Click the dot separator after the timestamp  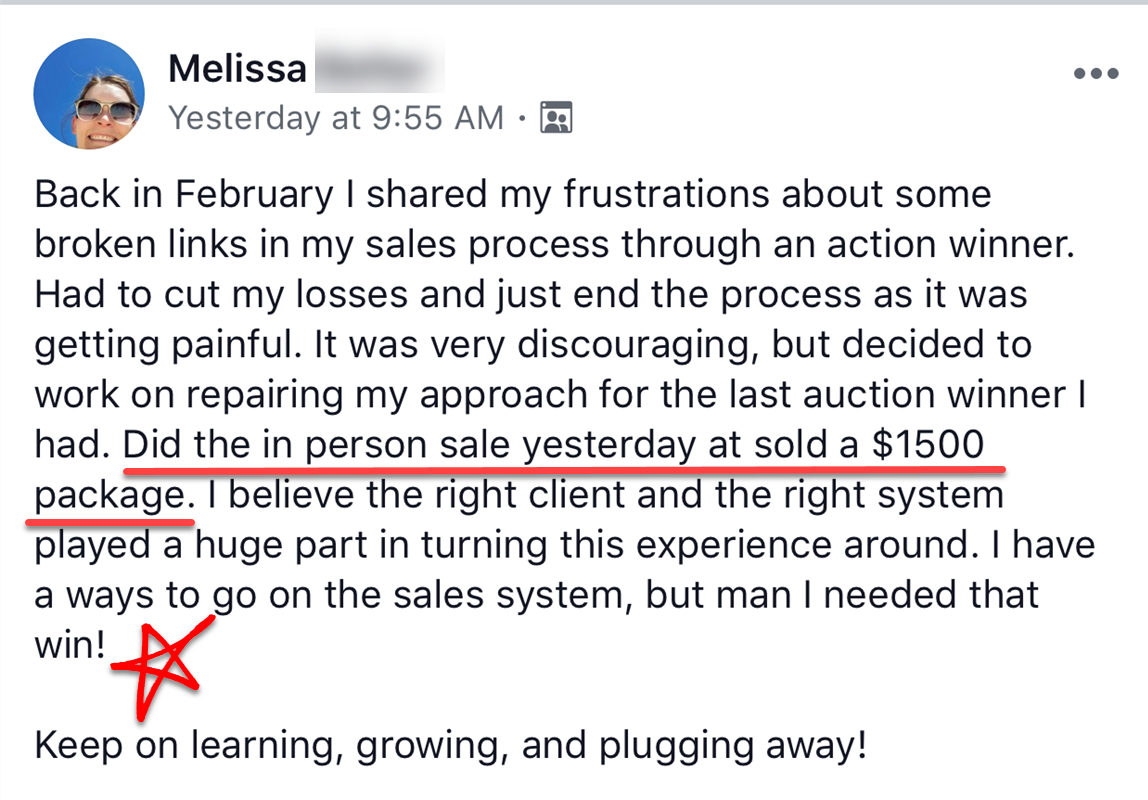pyautogui.click(x=522, y=119)
